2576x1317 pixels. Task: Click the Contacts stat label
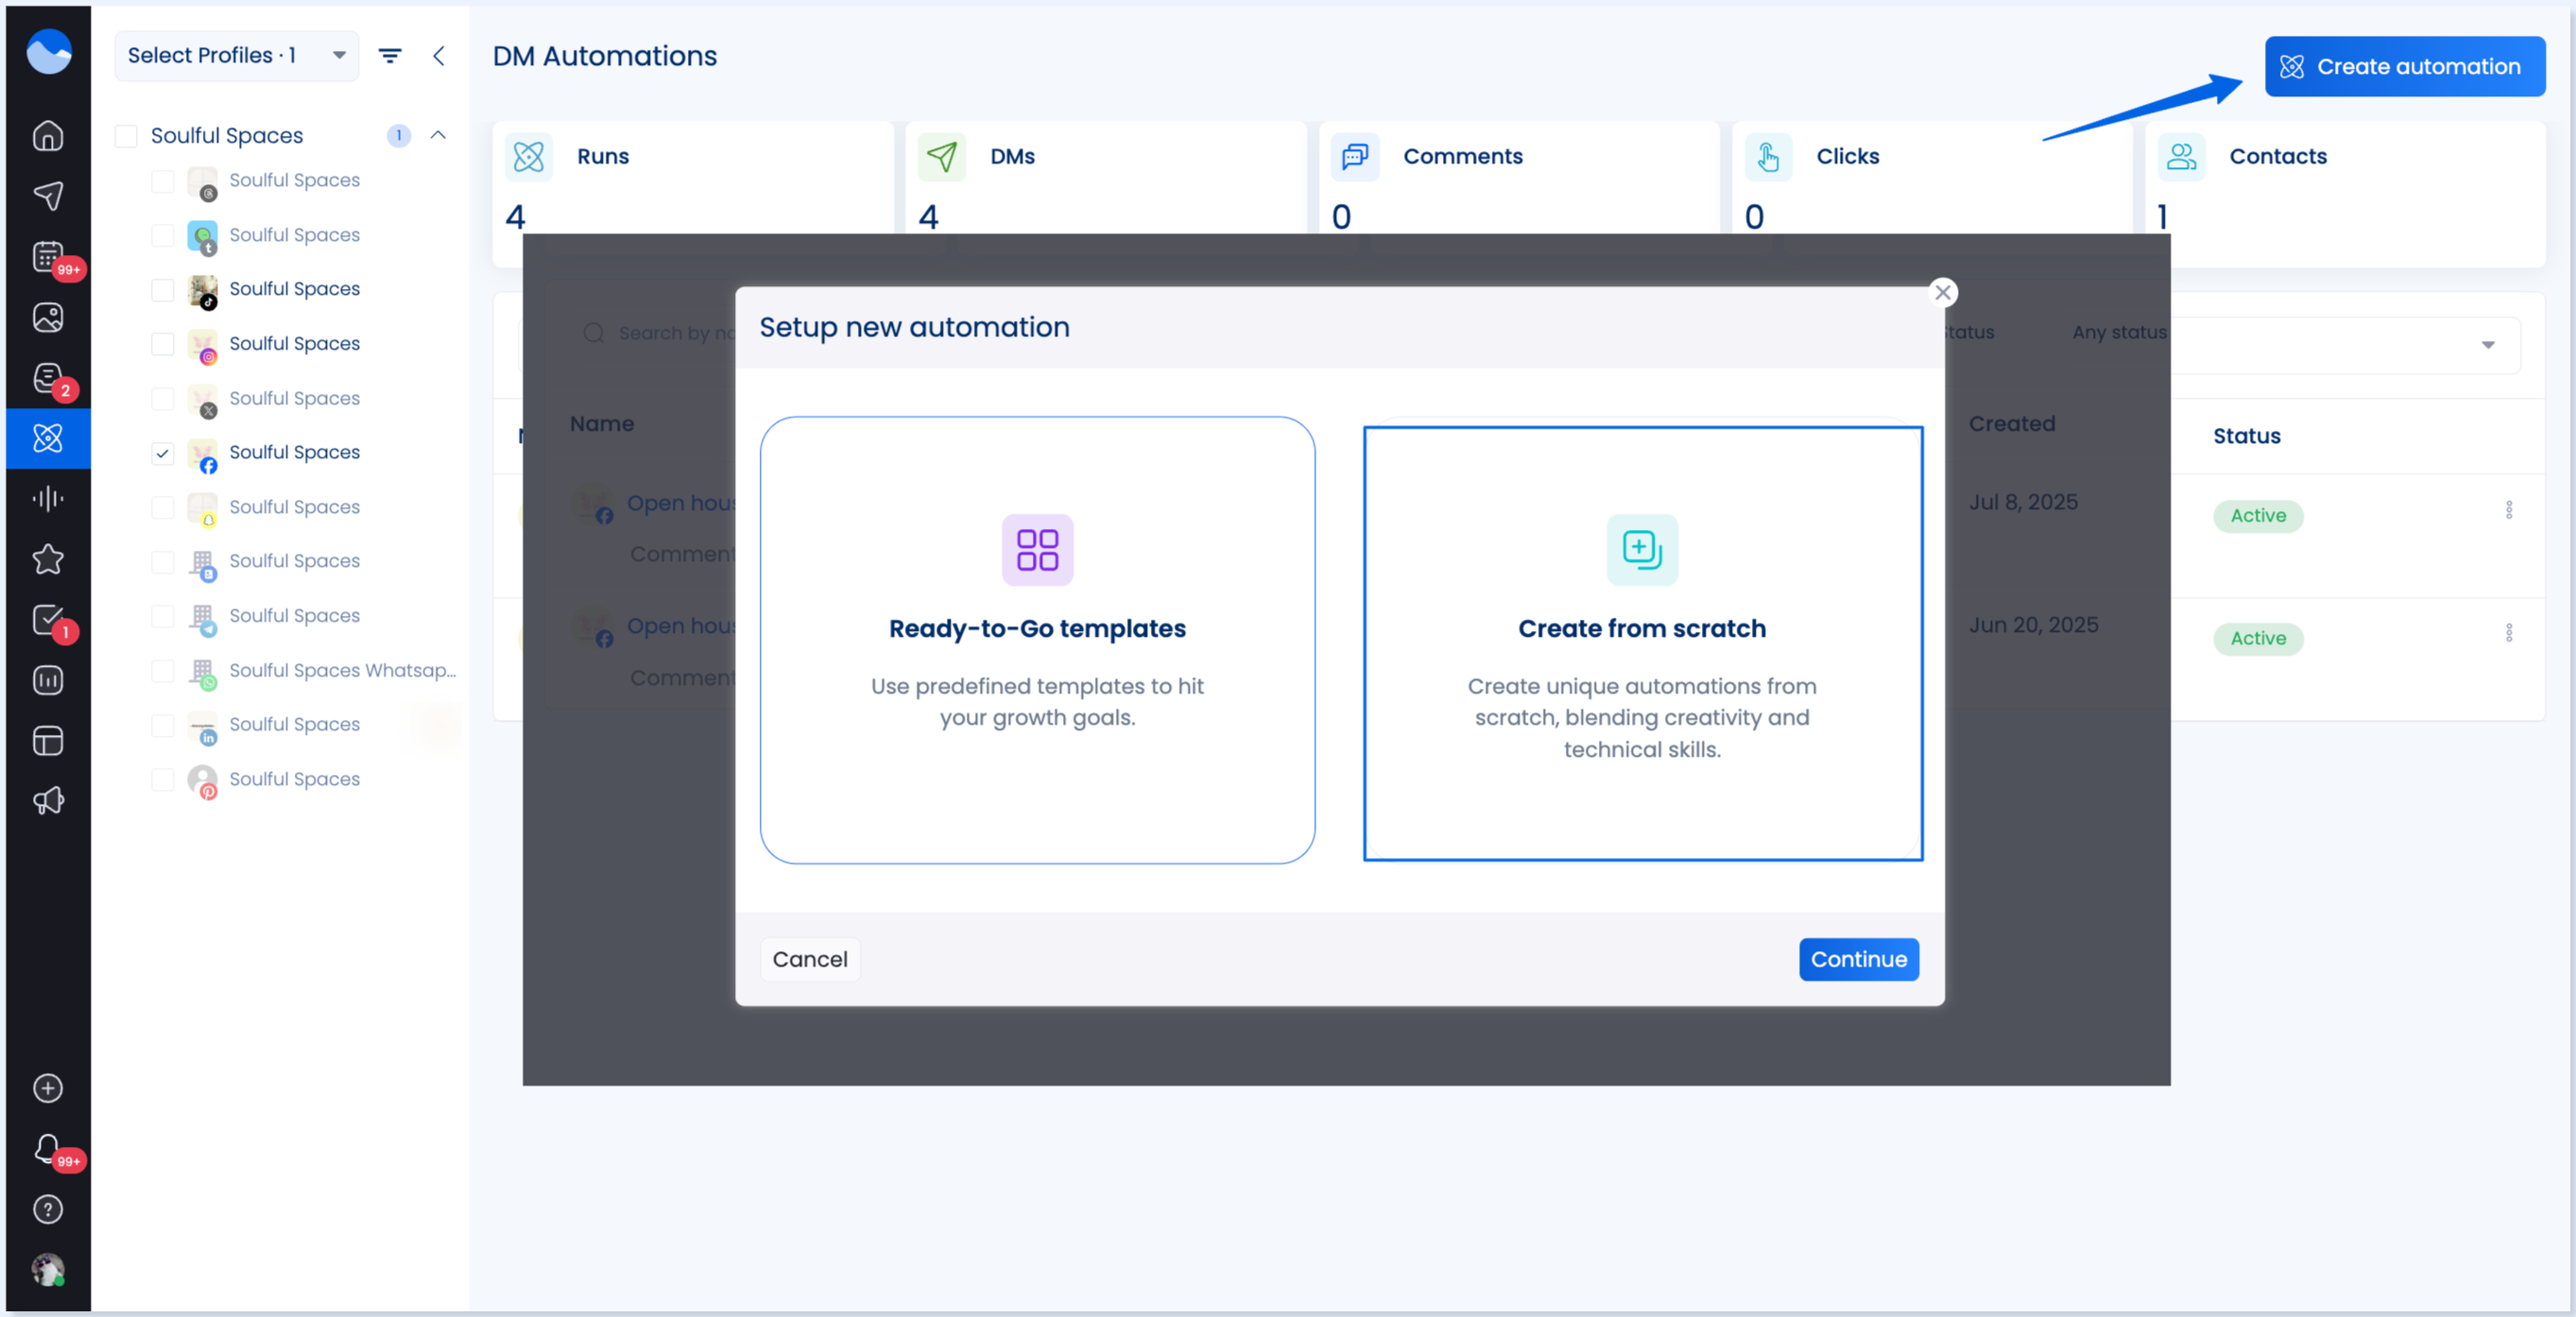2277,157
